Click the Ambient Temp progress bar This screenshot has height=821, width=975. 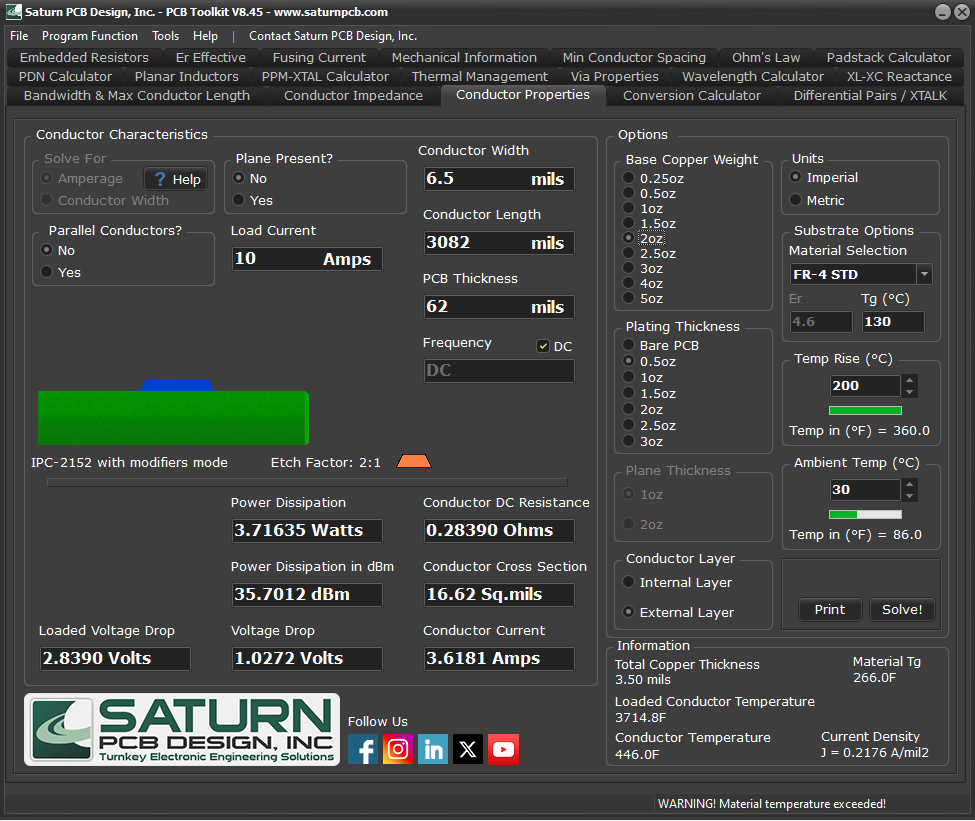(865, 514)
